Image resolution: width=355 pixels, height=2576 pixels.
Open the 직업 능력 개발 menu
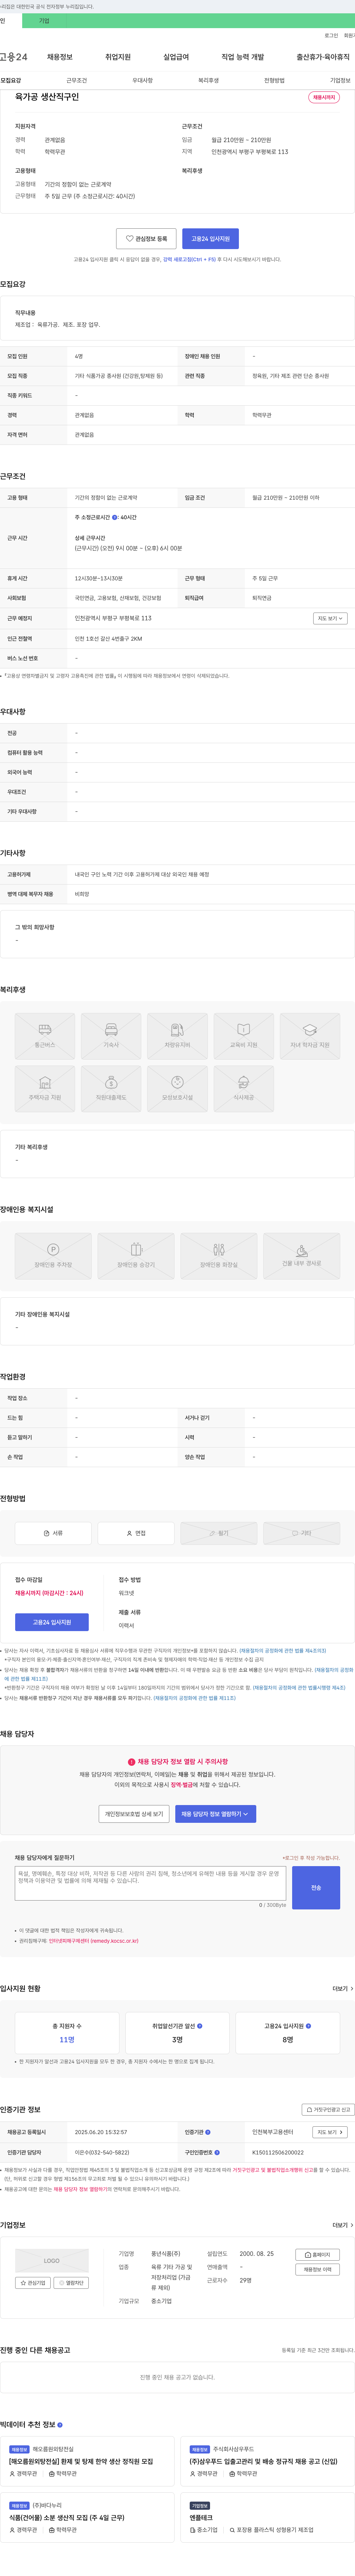[243, 57]
